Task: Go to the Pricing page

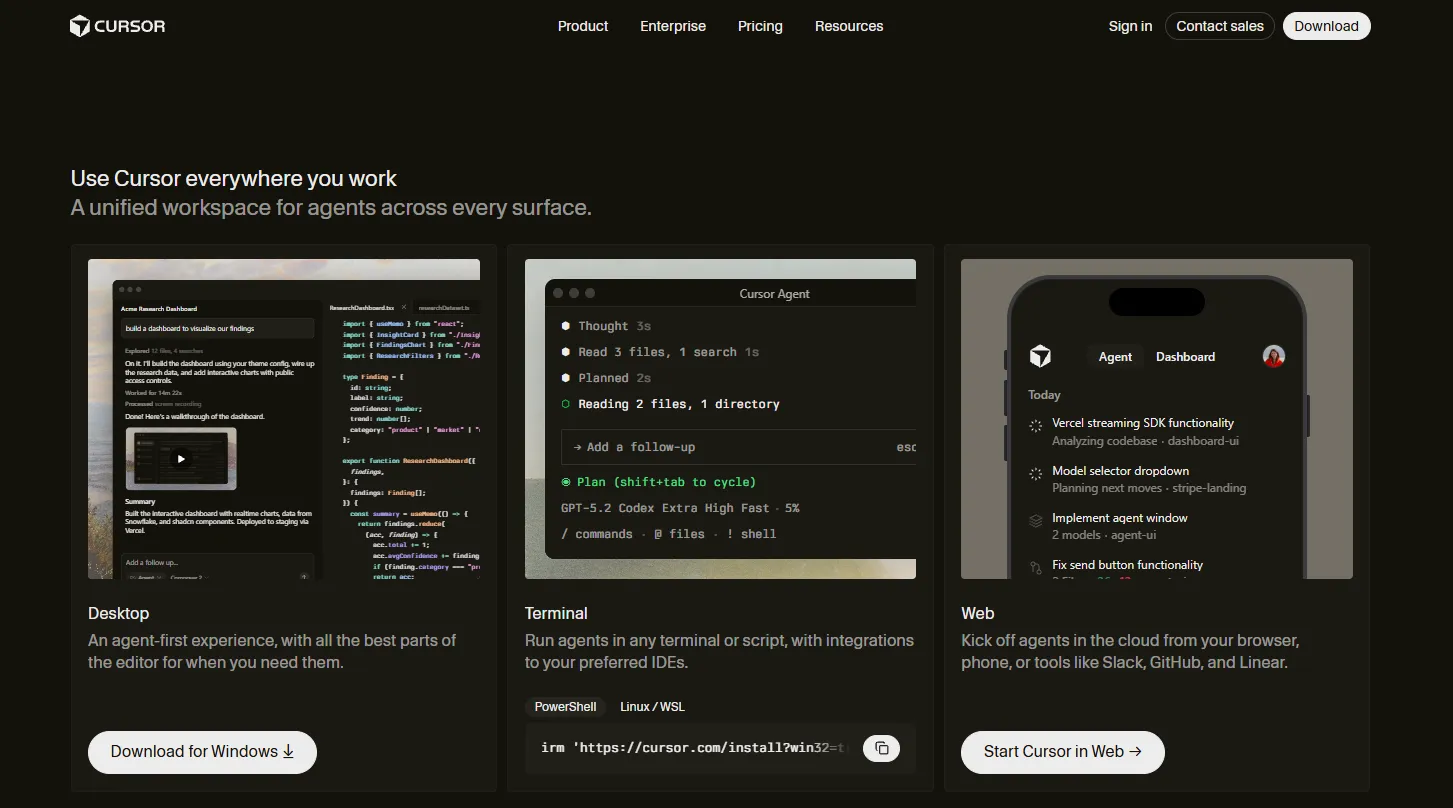Action: coord(760,26)
